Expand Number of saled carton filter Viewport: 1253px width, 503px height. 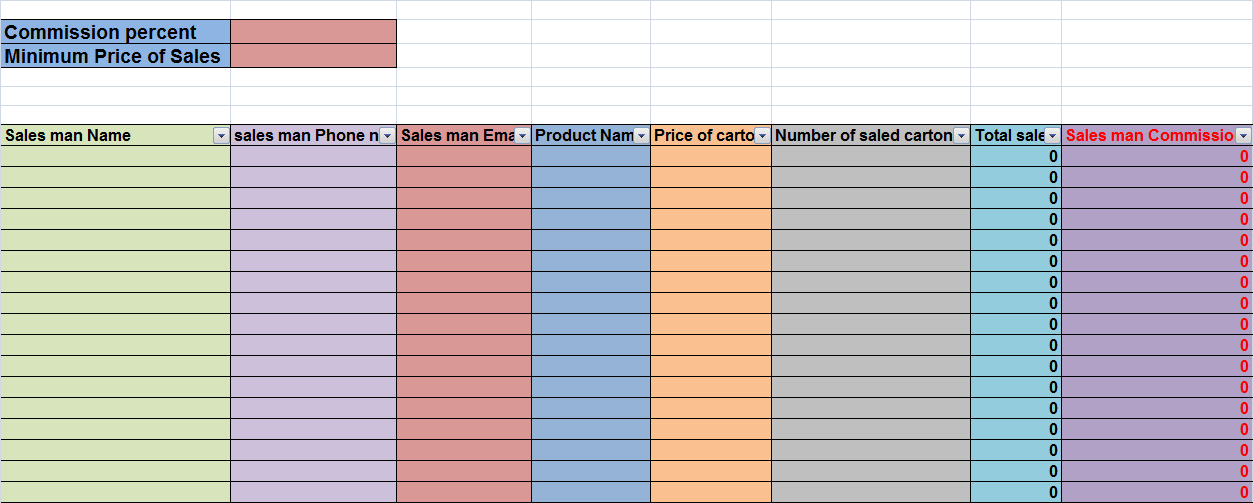[x=961, y=136]
